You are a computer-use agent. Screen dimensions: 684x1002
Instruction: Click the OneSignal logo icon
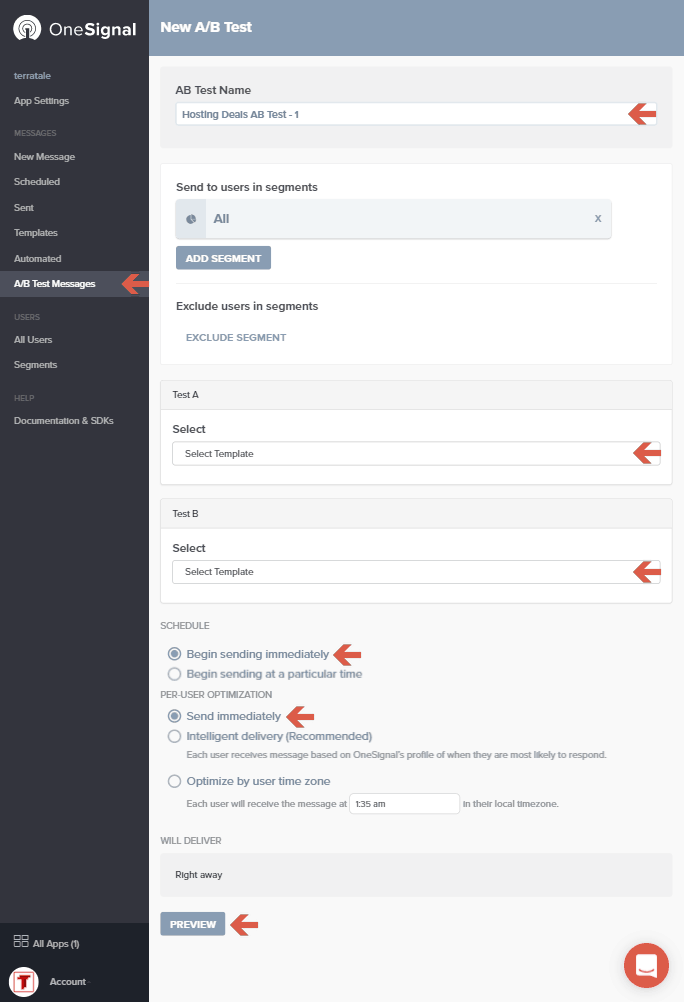(x=27, y=28)
